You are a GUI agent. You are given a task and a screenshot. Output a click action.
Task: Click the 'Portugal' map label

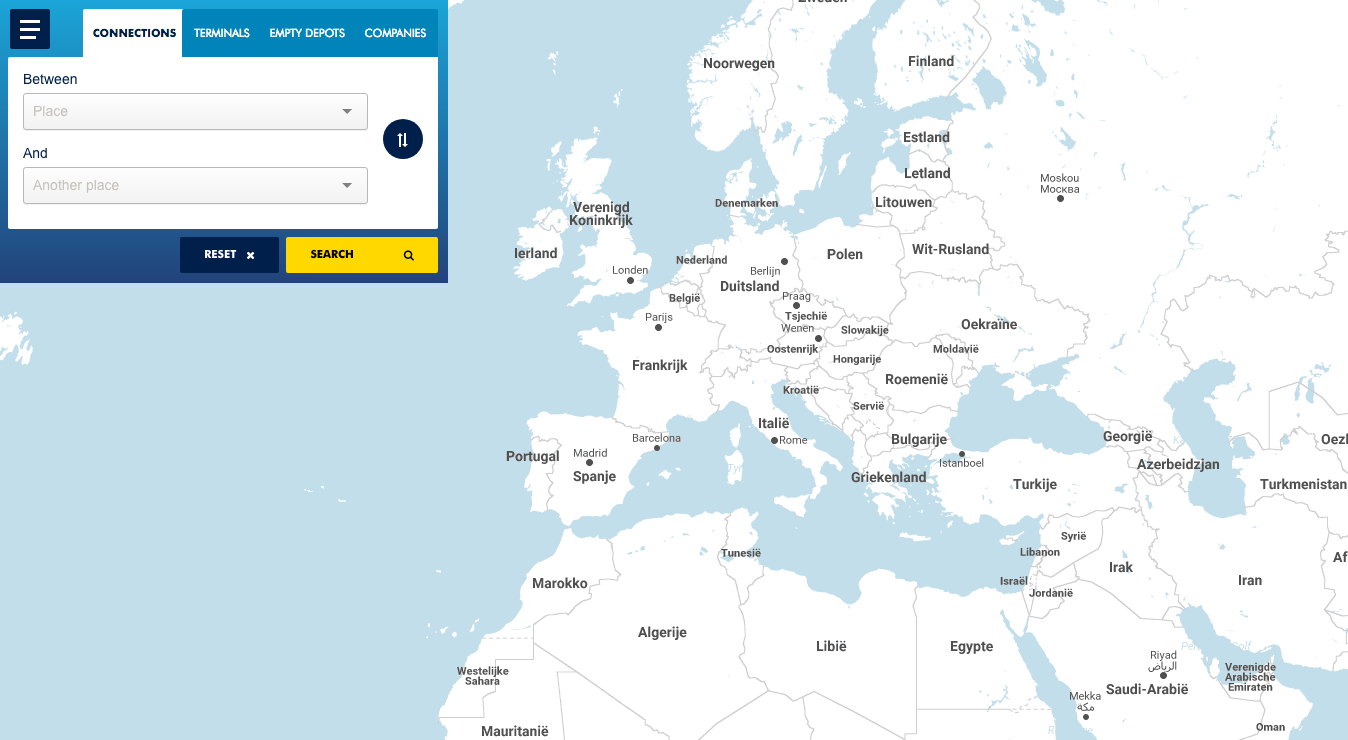click(x=533, y=457)
